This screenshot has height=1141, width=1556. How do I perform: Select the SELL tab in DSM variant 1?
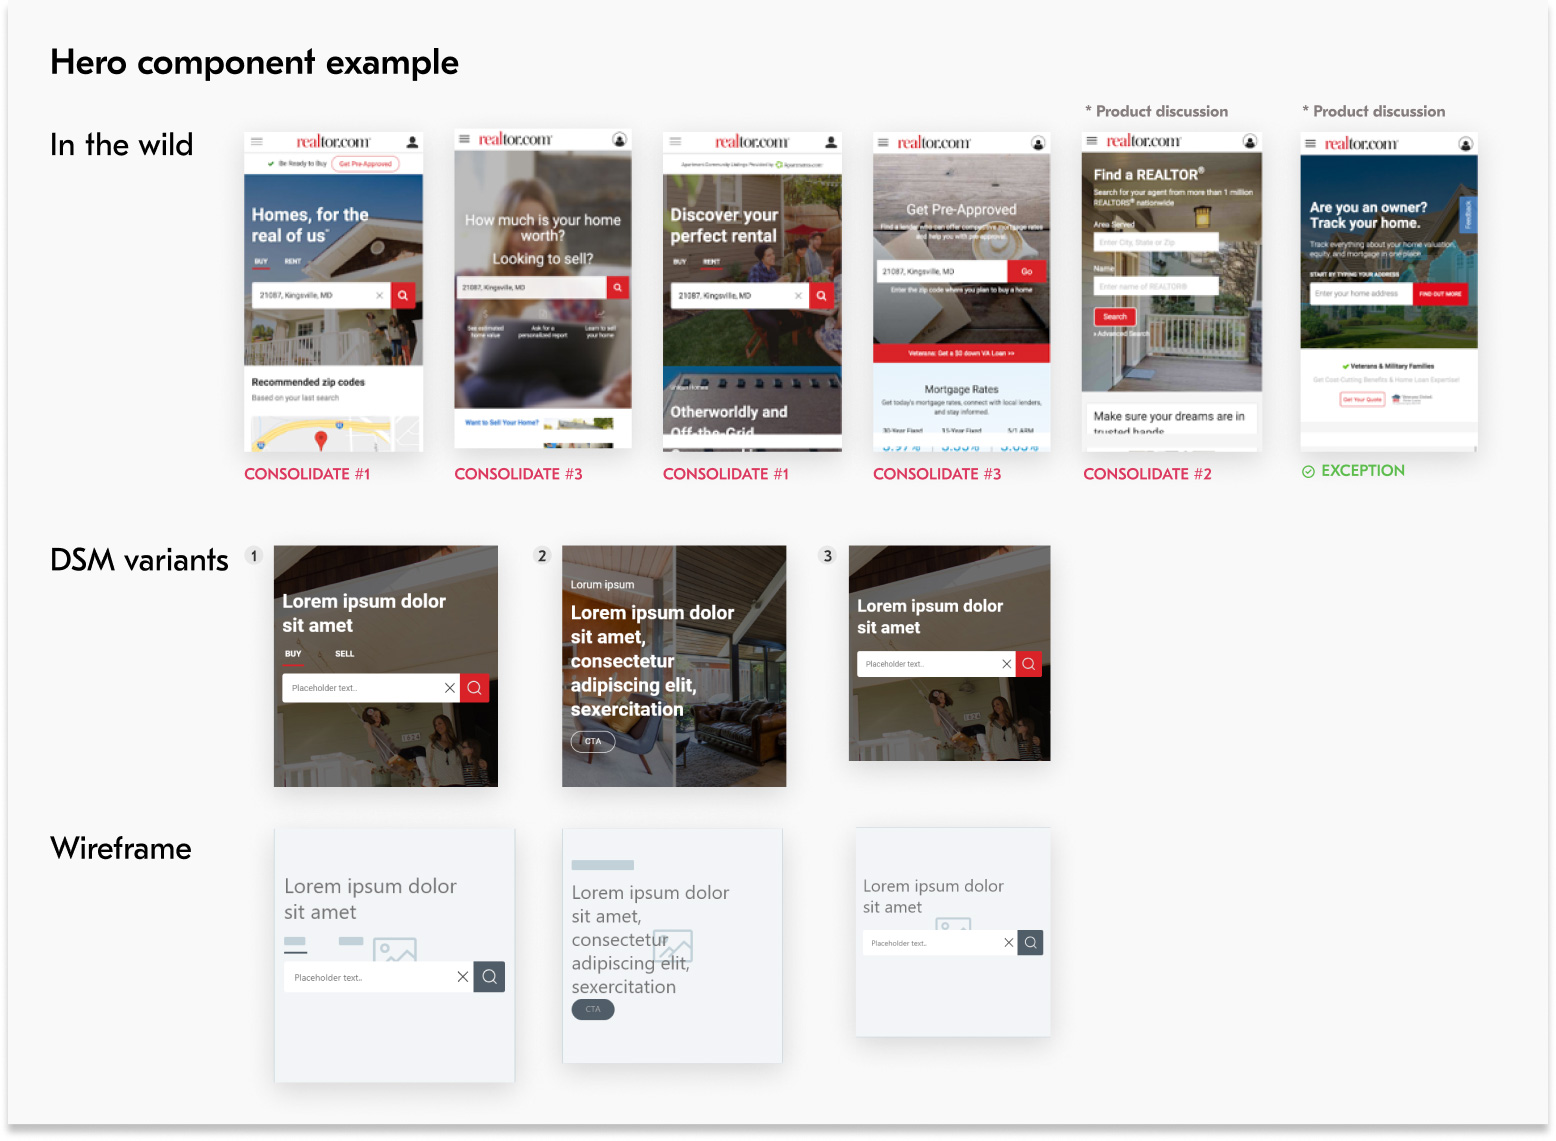coord(344,654)
